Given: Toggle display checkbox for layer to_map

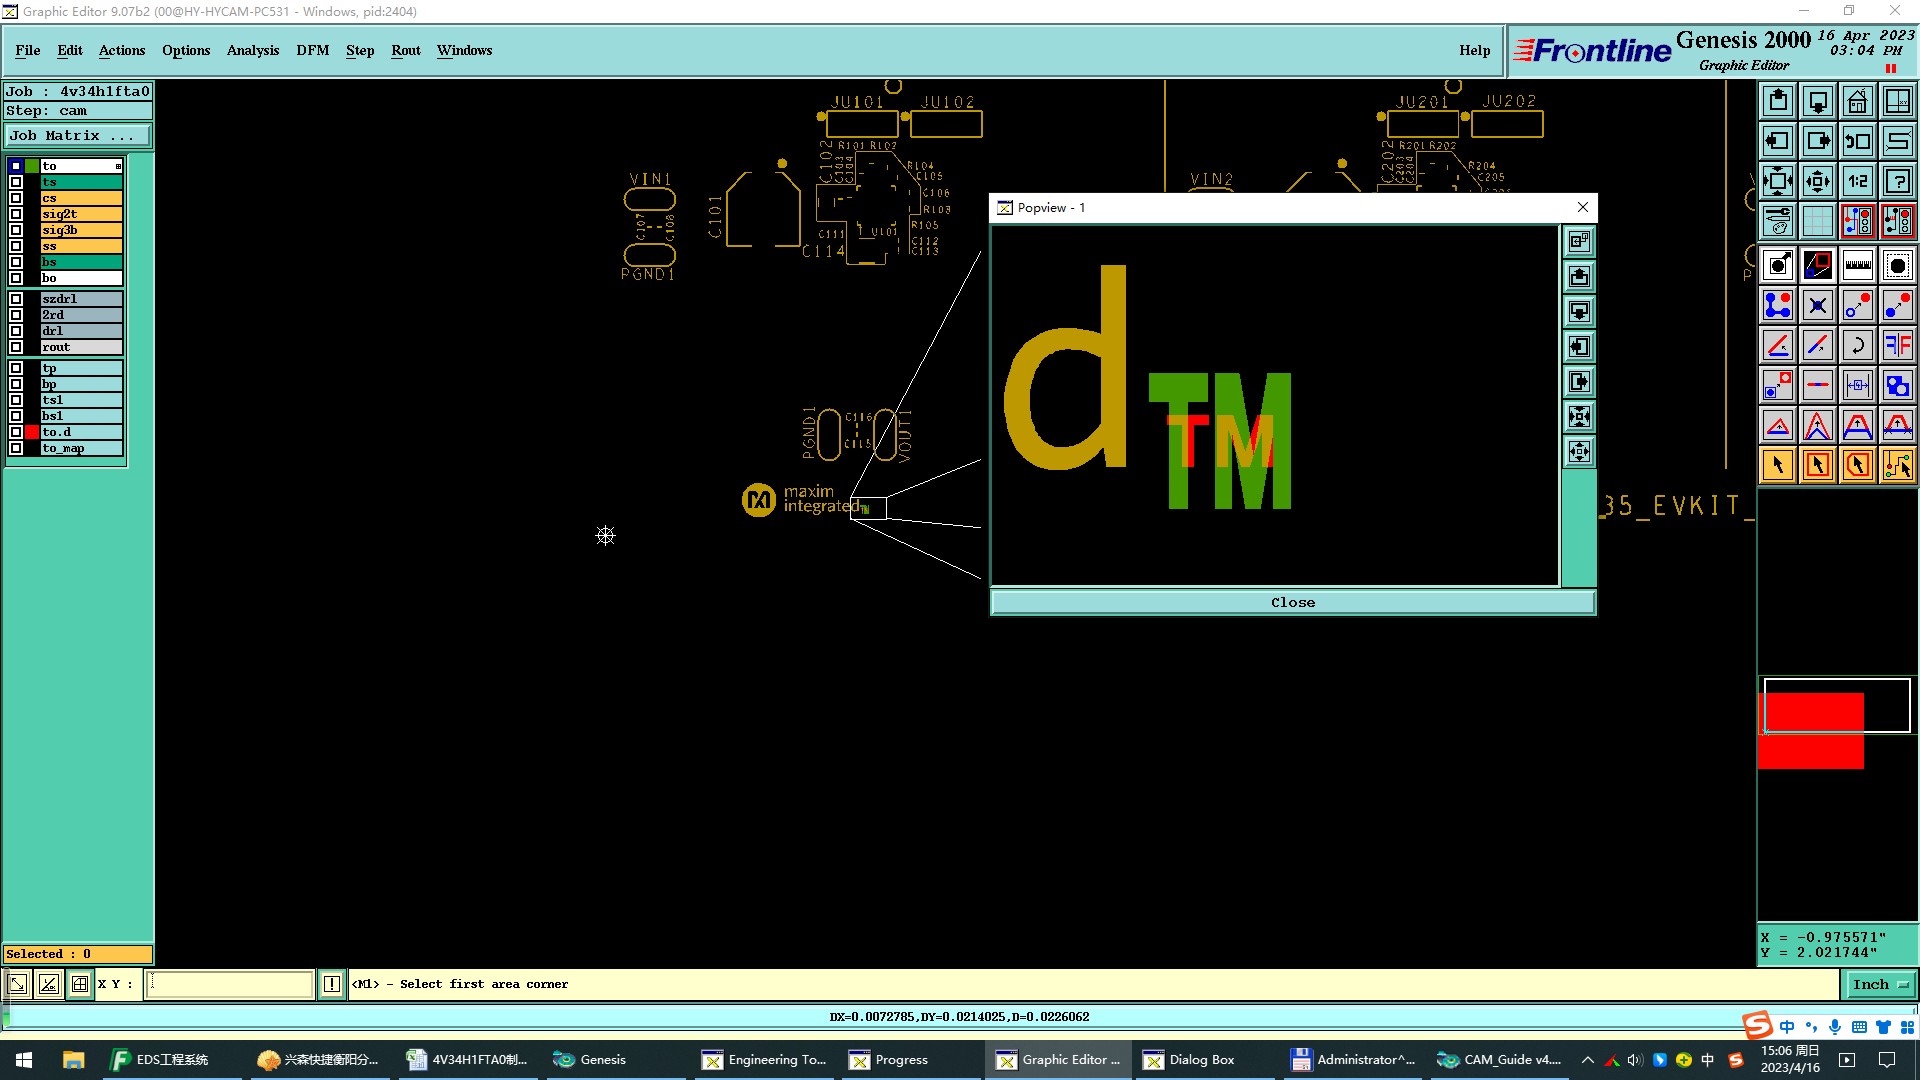Looking at the screenshot, I should pos(16,448).
